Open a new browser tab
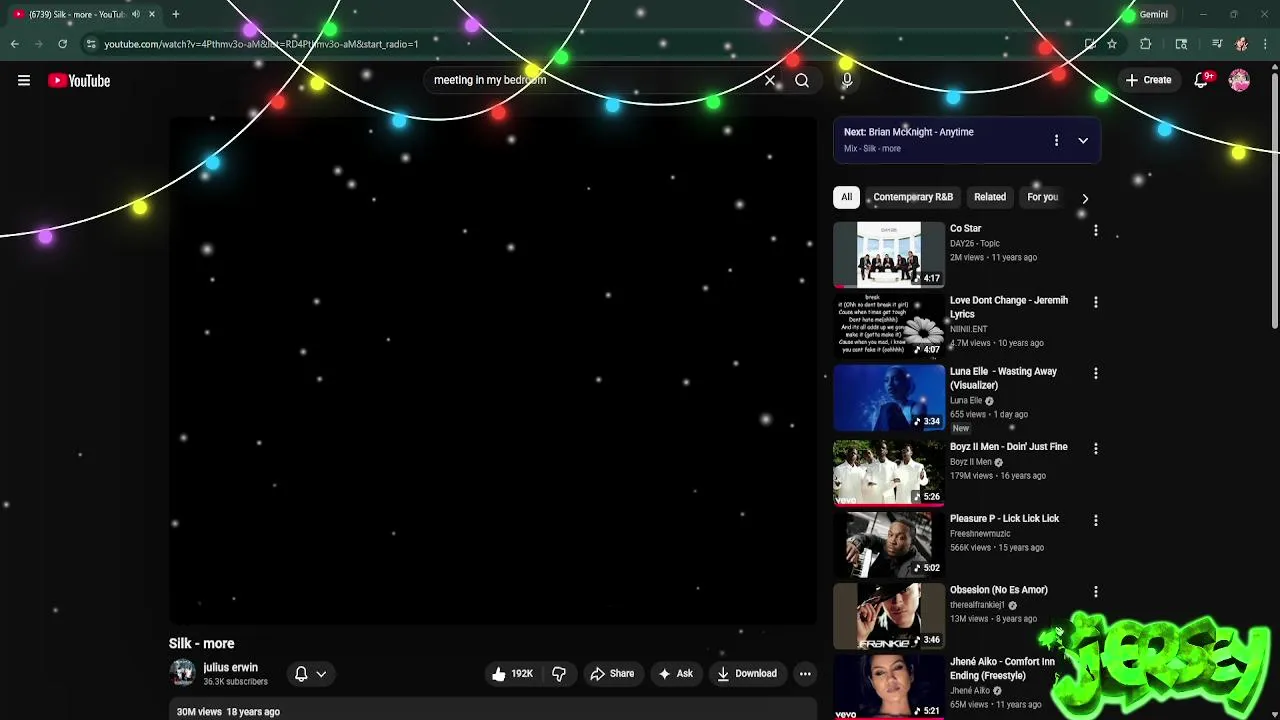 pos(175,14)
